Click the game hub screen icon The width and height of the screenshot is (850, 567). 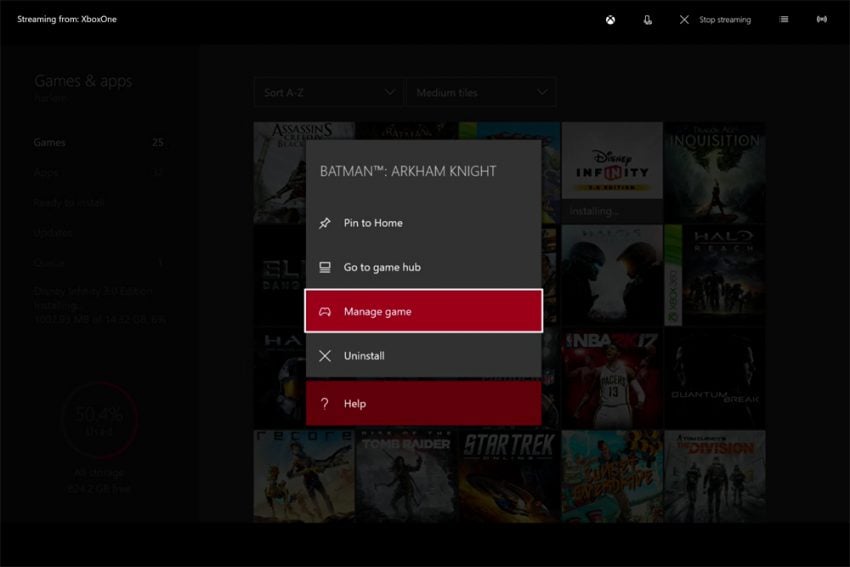coord(325,267)
